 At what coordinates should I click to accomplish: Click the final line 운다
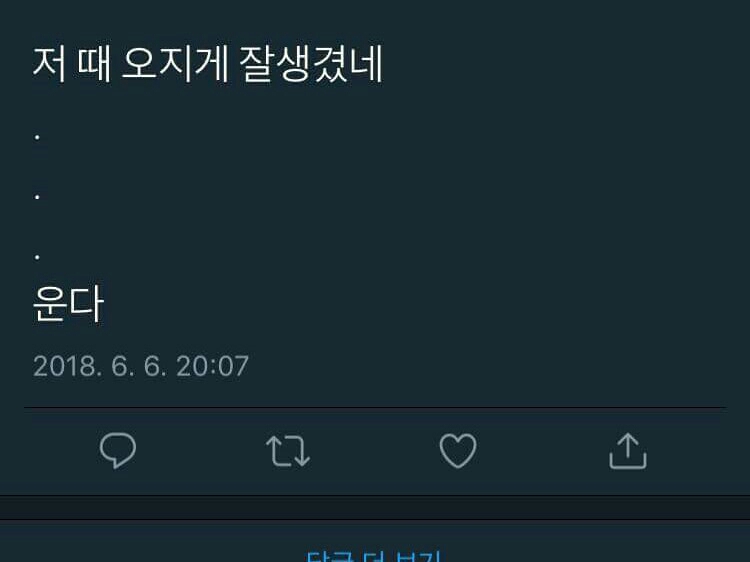coord(68,304)
